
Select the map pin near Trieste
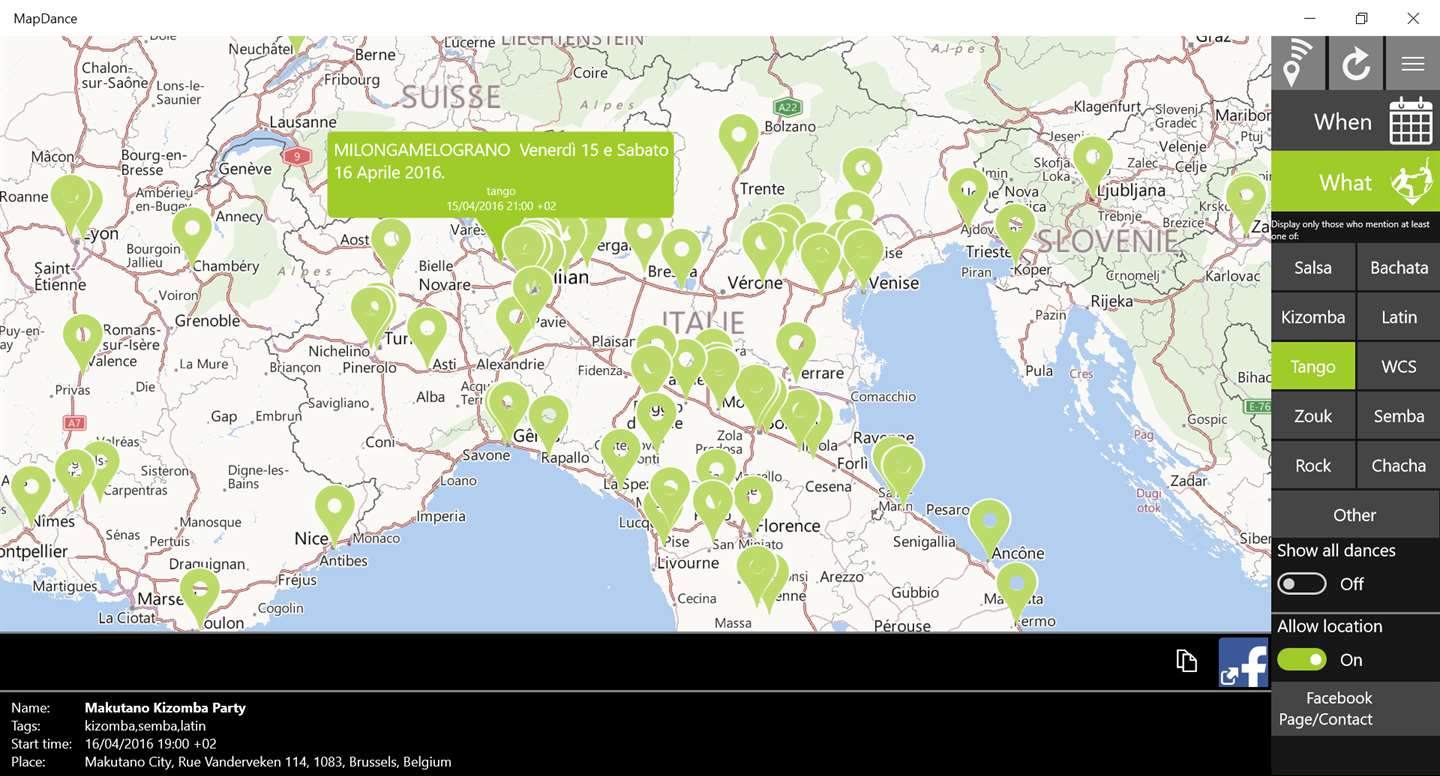1015,228
